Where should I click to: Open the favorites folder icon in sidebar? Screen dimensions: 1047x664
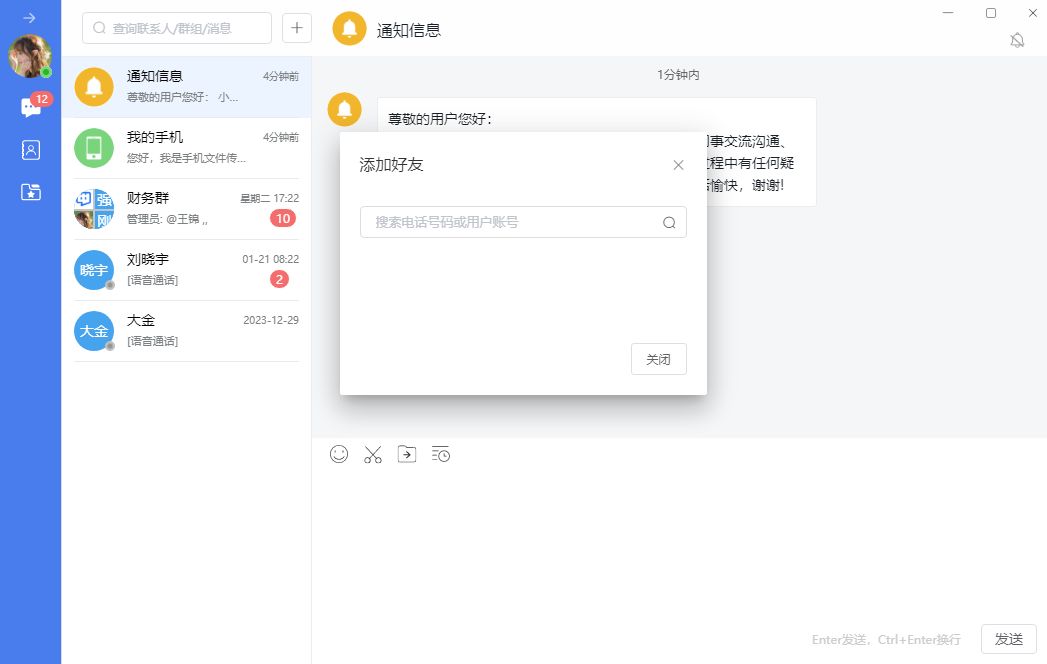pos(31,192)
